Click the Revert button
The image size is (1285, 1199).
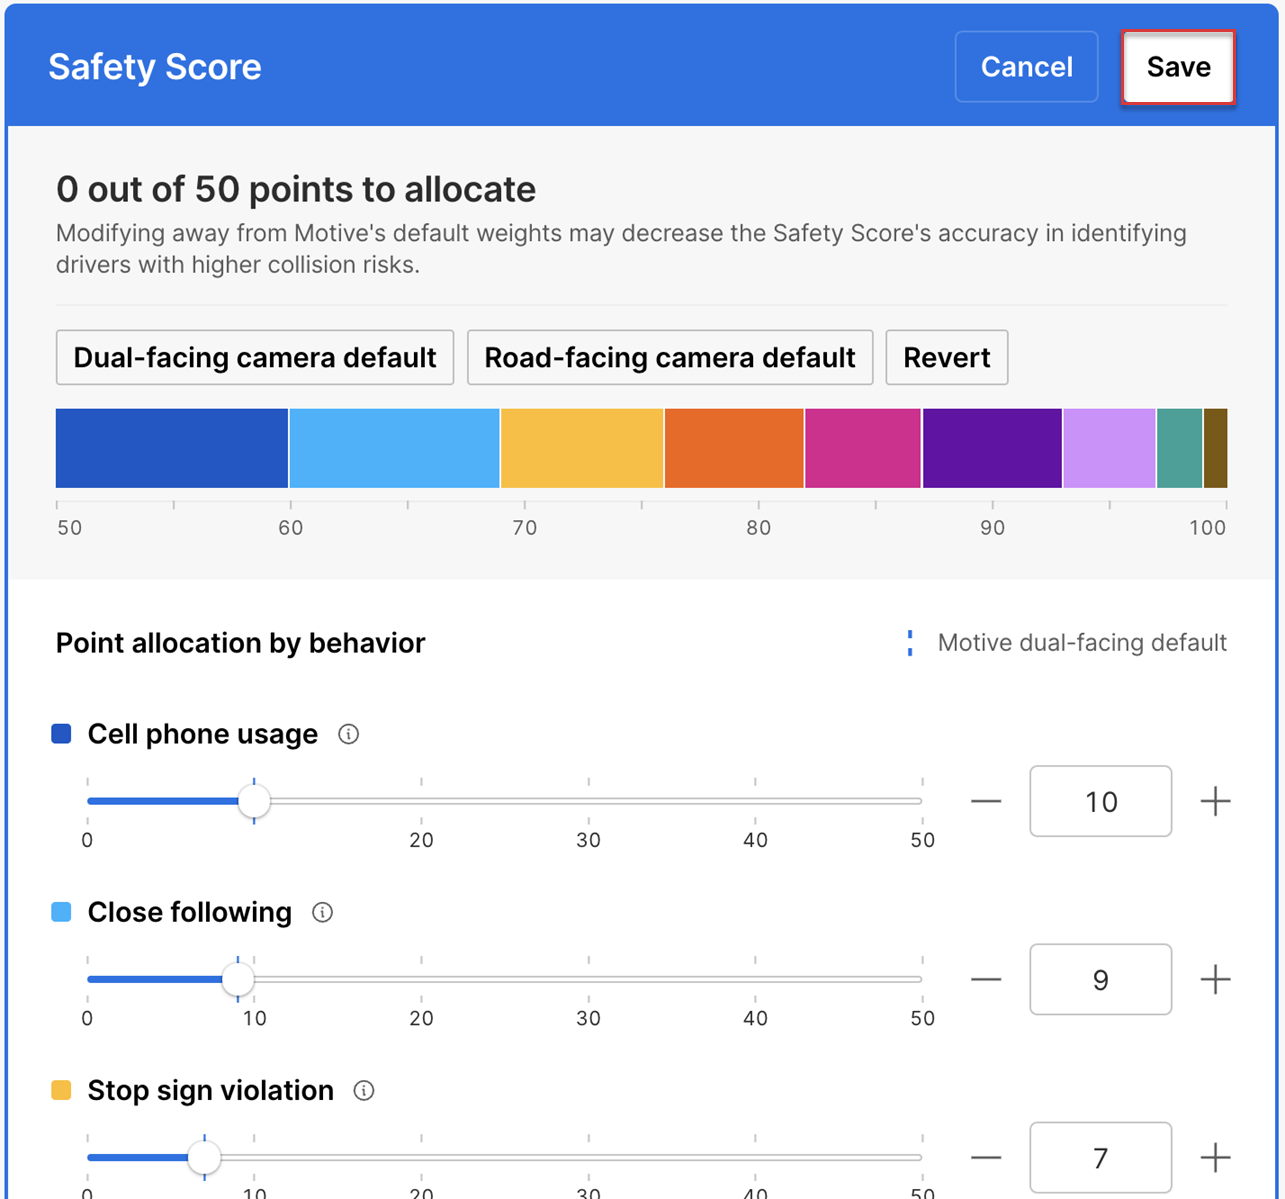(x=946, y=358)
